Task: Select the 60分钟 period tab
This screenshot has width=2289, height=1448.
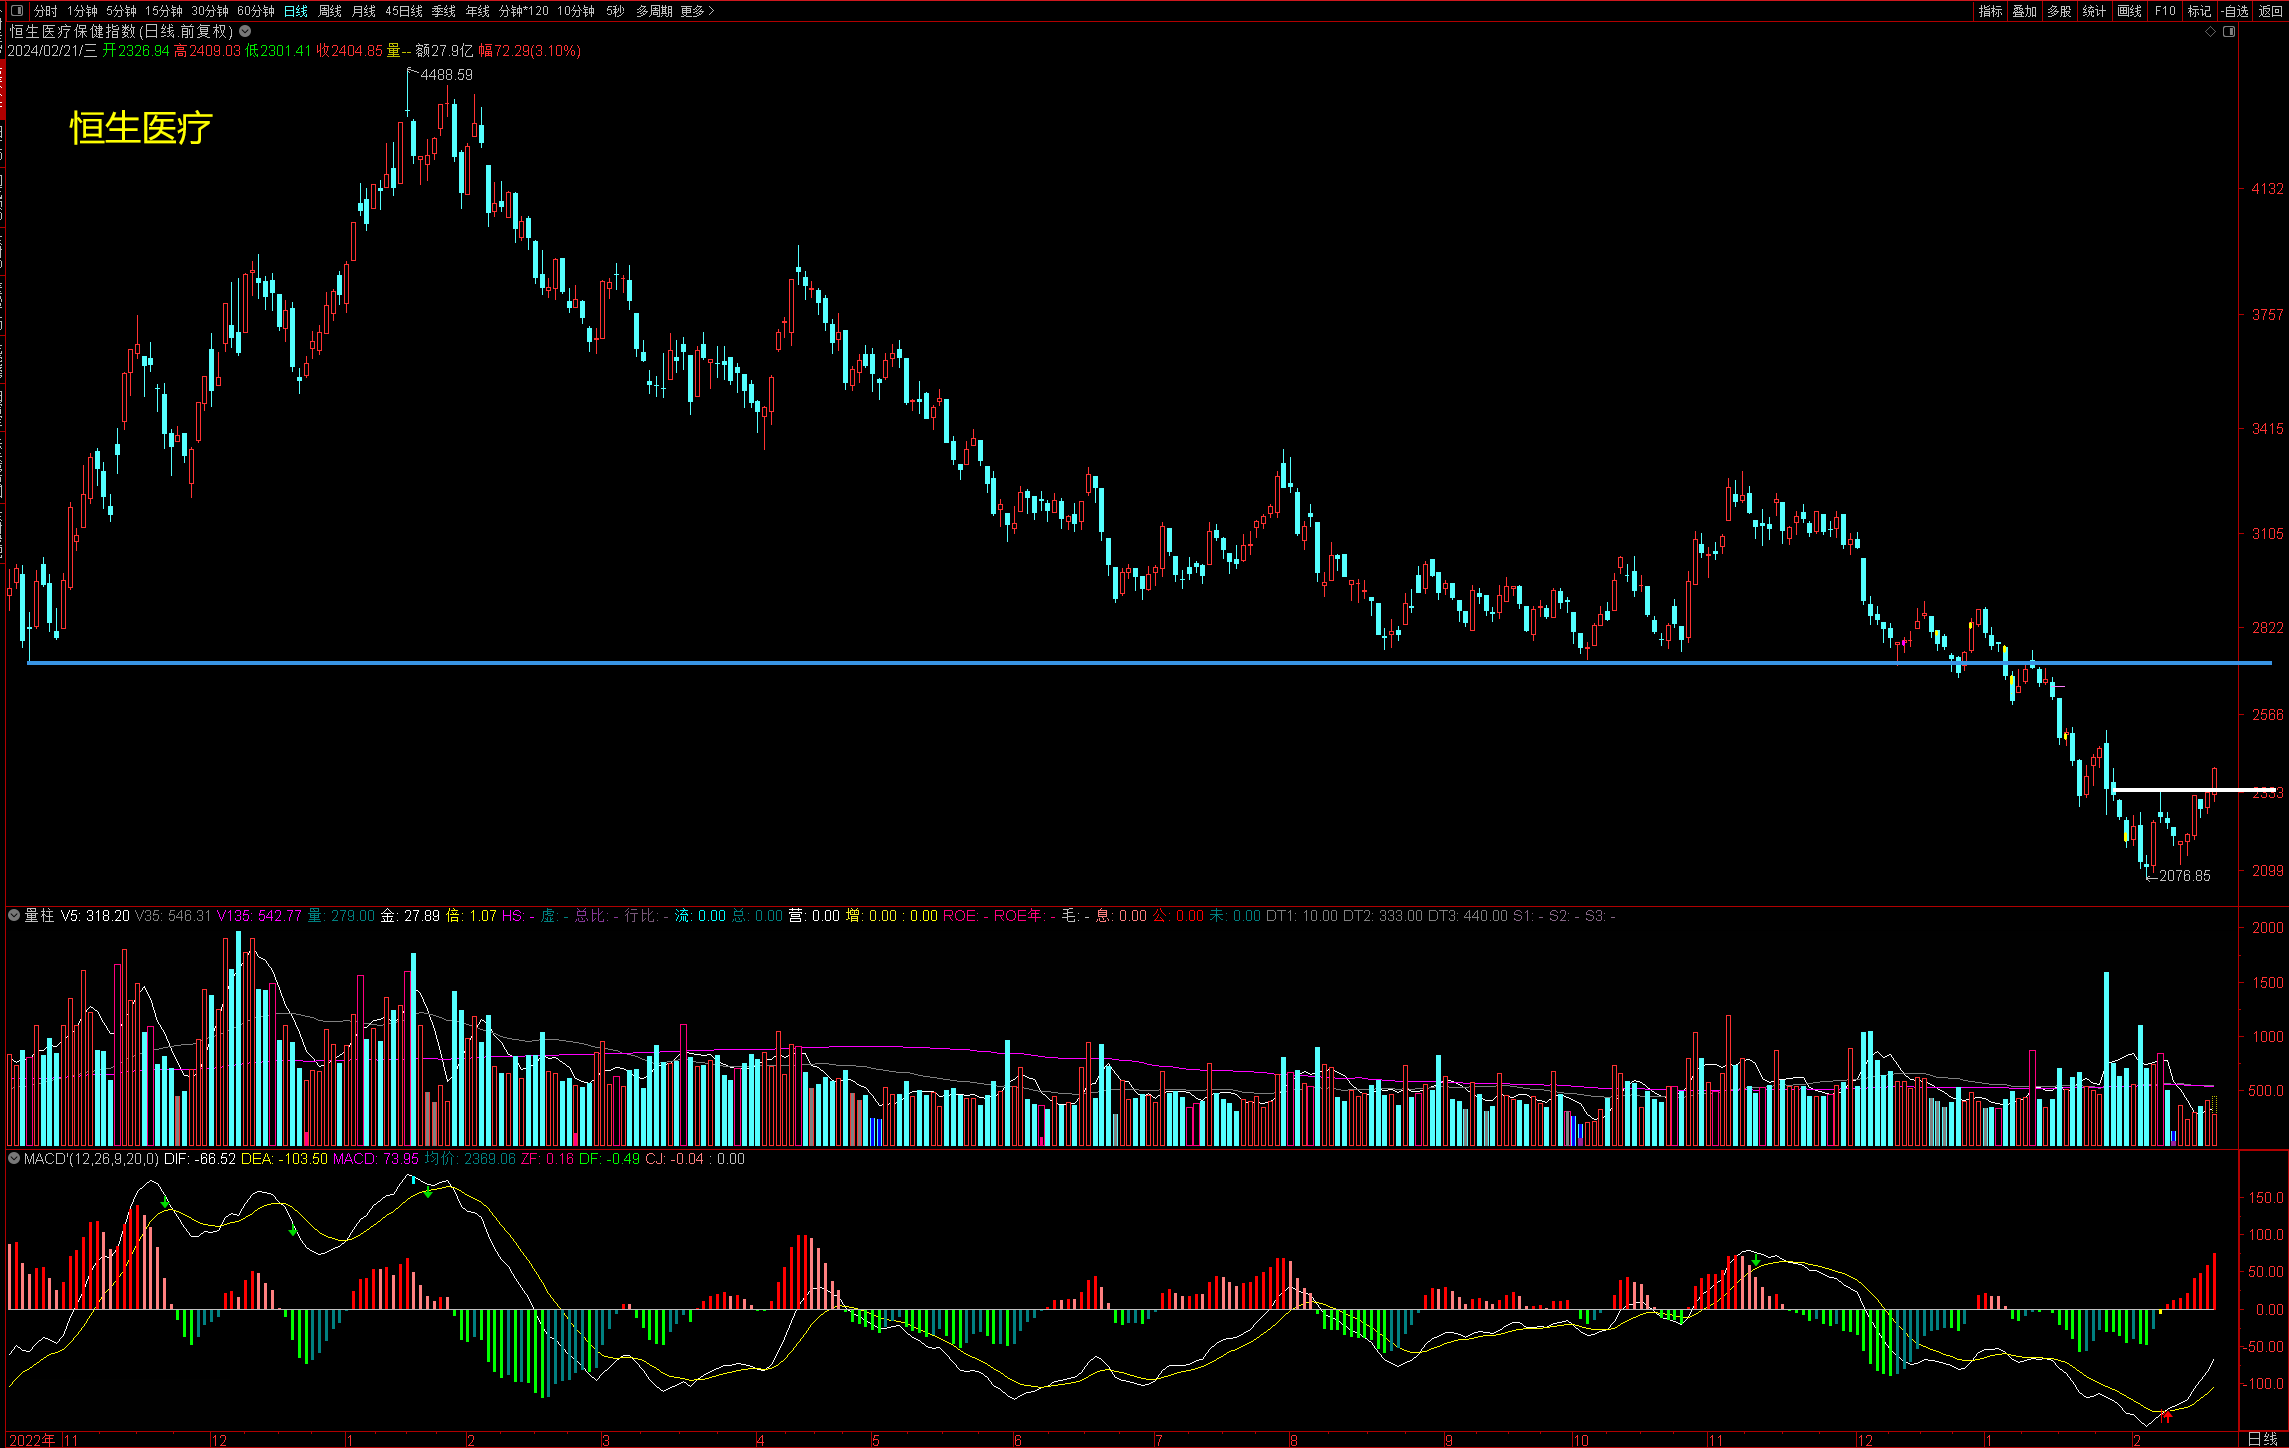Action: 255,11
